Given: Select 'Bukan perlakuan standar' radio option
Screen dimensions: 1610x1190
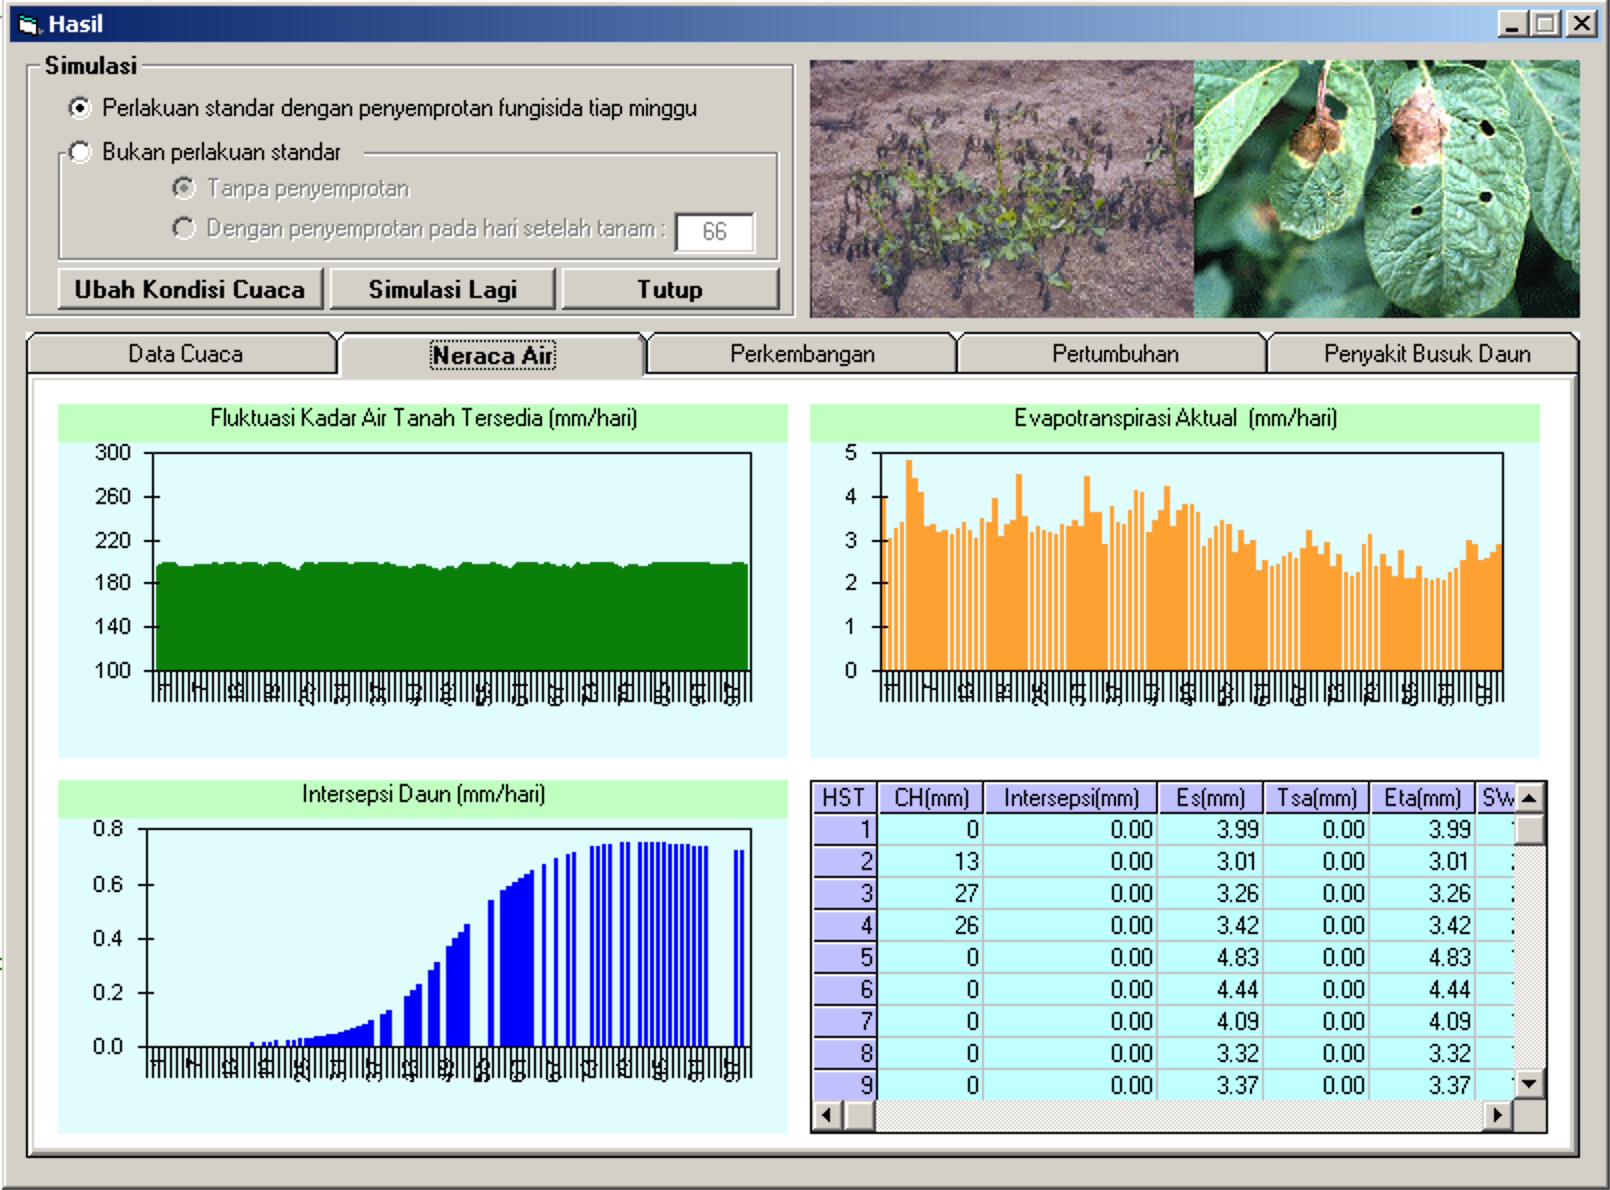Looking at the screenshot, I should pos(80,152).
